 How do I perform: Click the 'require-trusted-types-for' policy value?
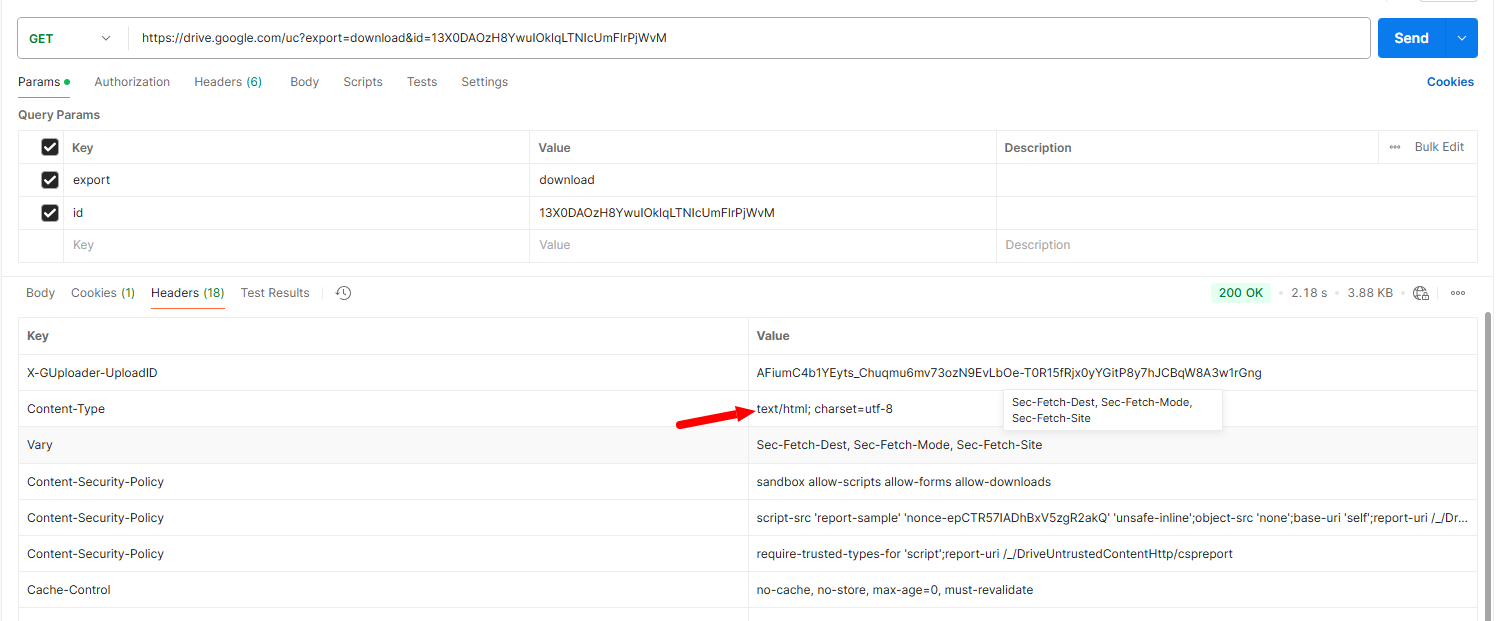[995, 554]
